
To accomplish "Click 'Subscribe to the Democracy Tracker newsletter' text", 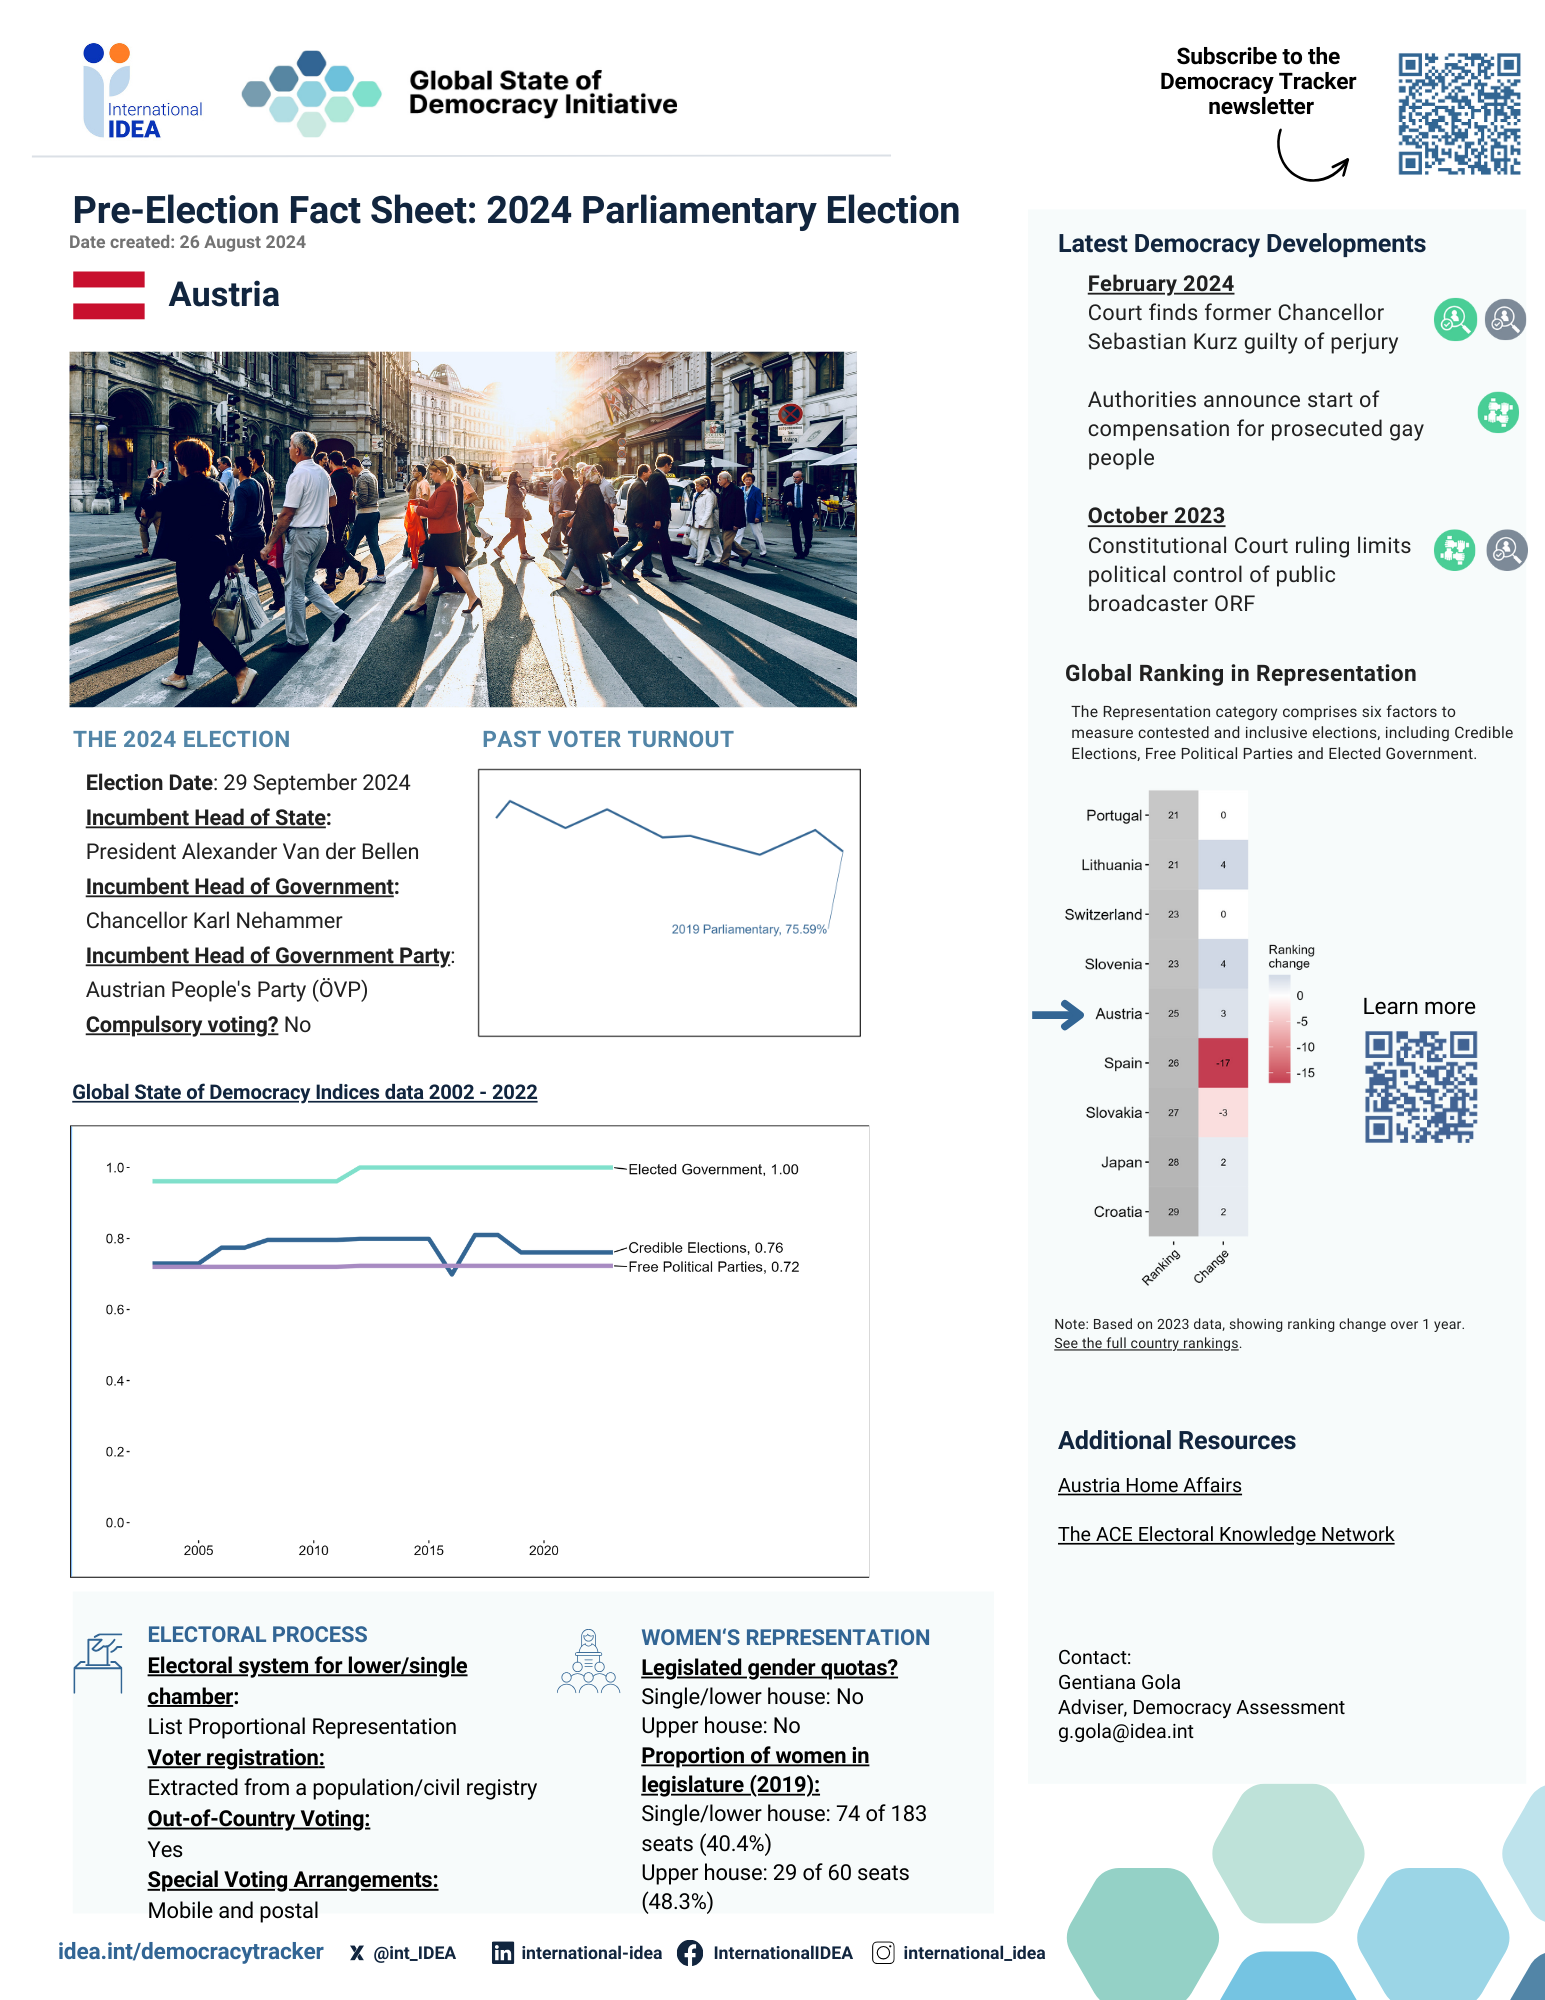I will (x=1258, y=82).
